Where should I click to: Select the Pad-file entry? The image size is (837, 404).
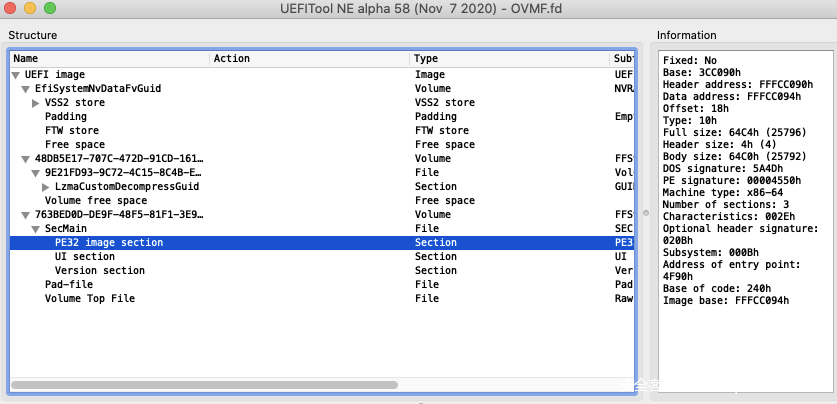pyautogui.click(x=69, y=285)
